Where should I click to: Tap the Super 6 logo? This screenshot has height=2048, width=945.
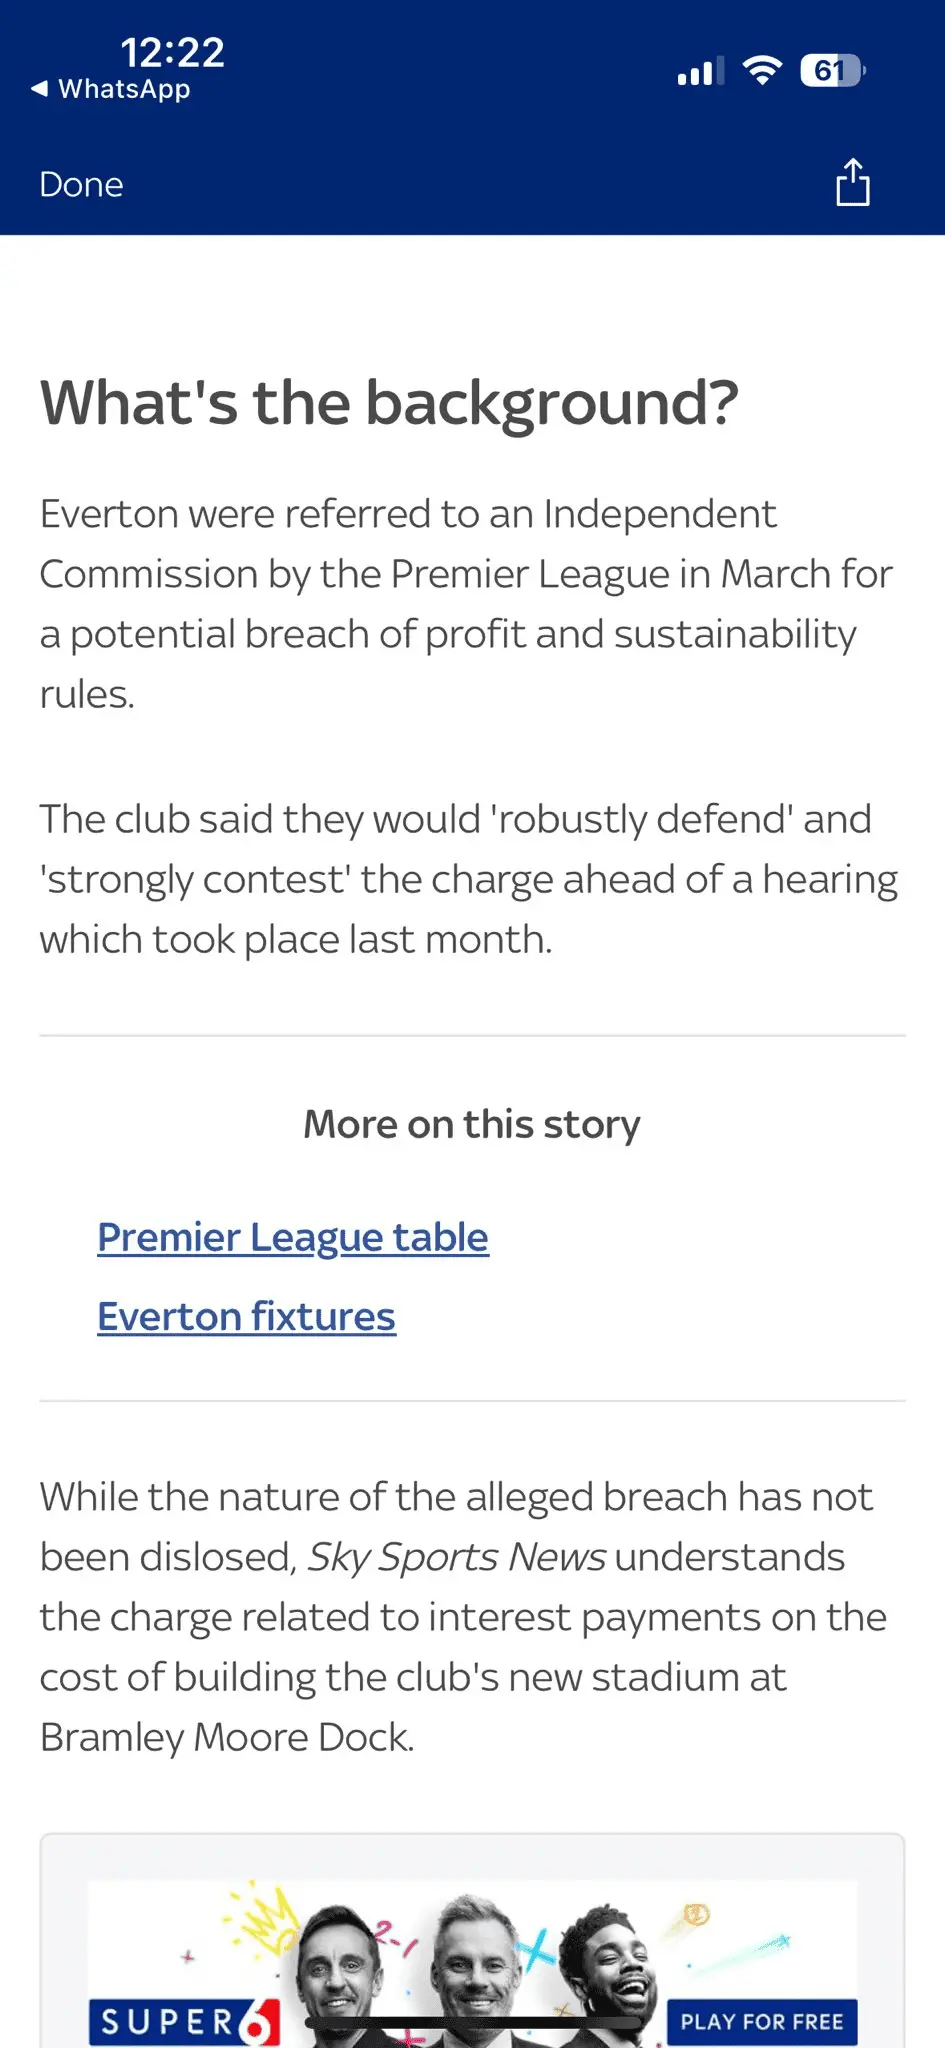coord(184,2022)
